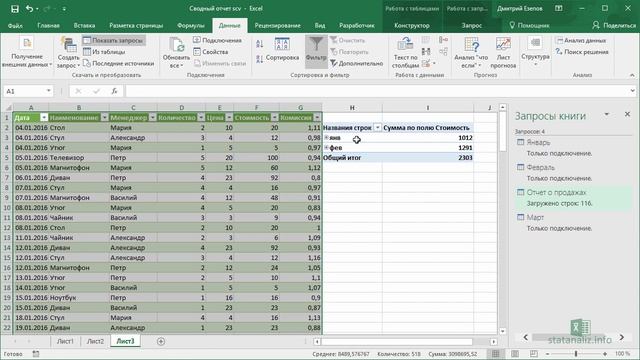Open the Дата column filter dropdown
Viewport: 640px width, 360px height.
(x=44, y=118)
